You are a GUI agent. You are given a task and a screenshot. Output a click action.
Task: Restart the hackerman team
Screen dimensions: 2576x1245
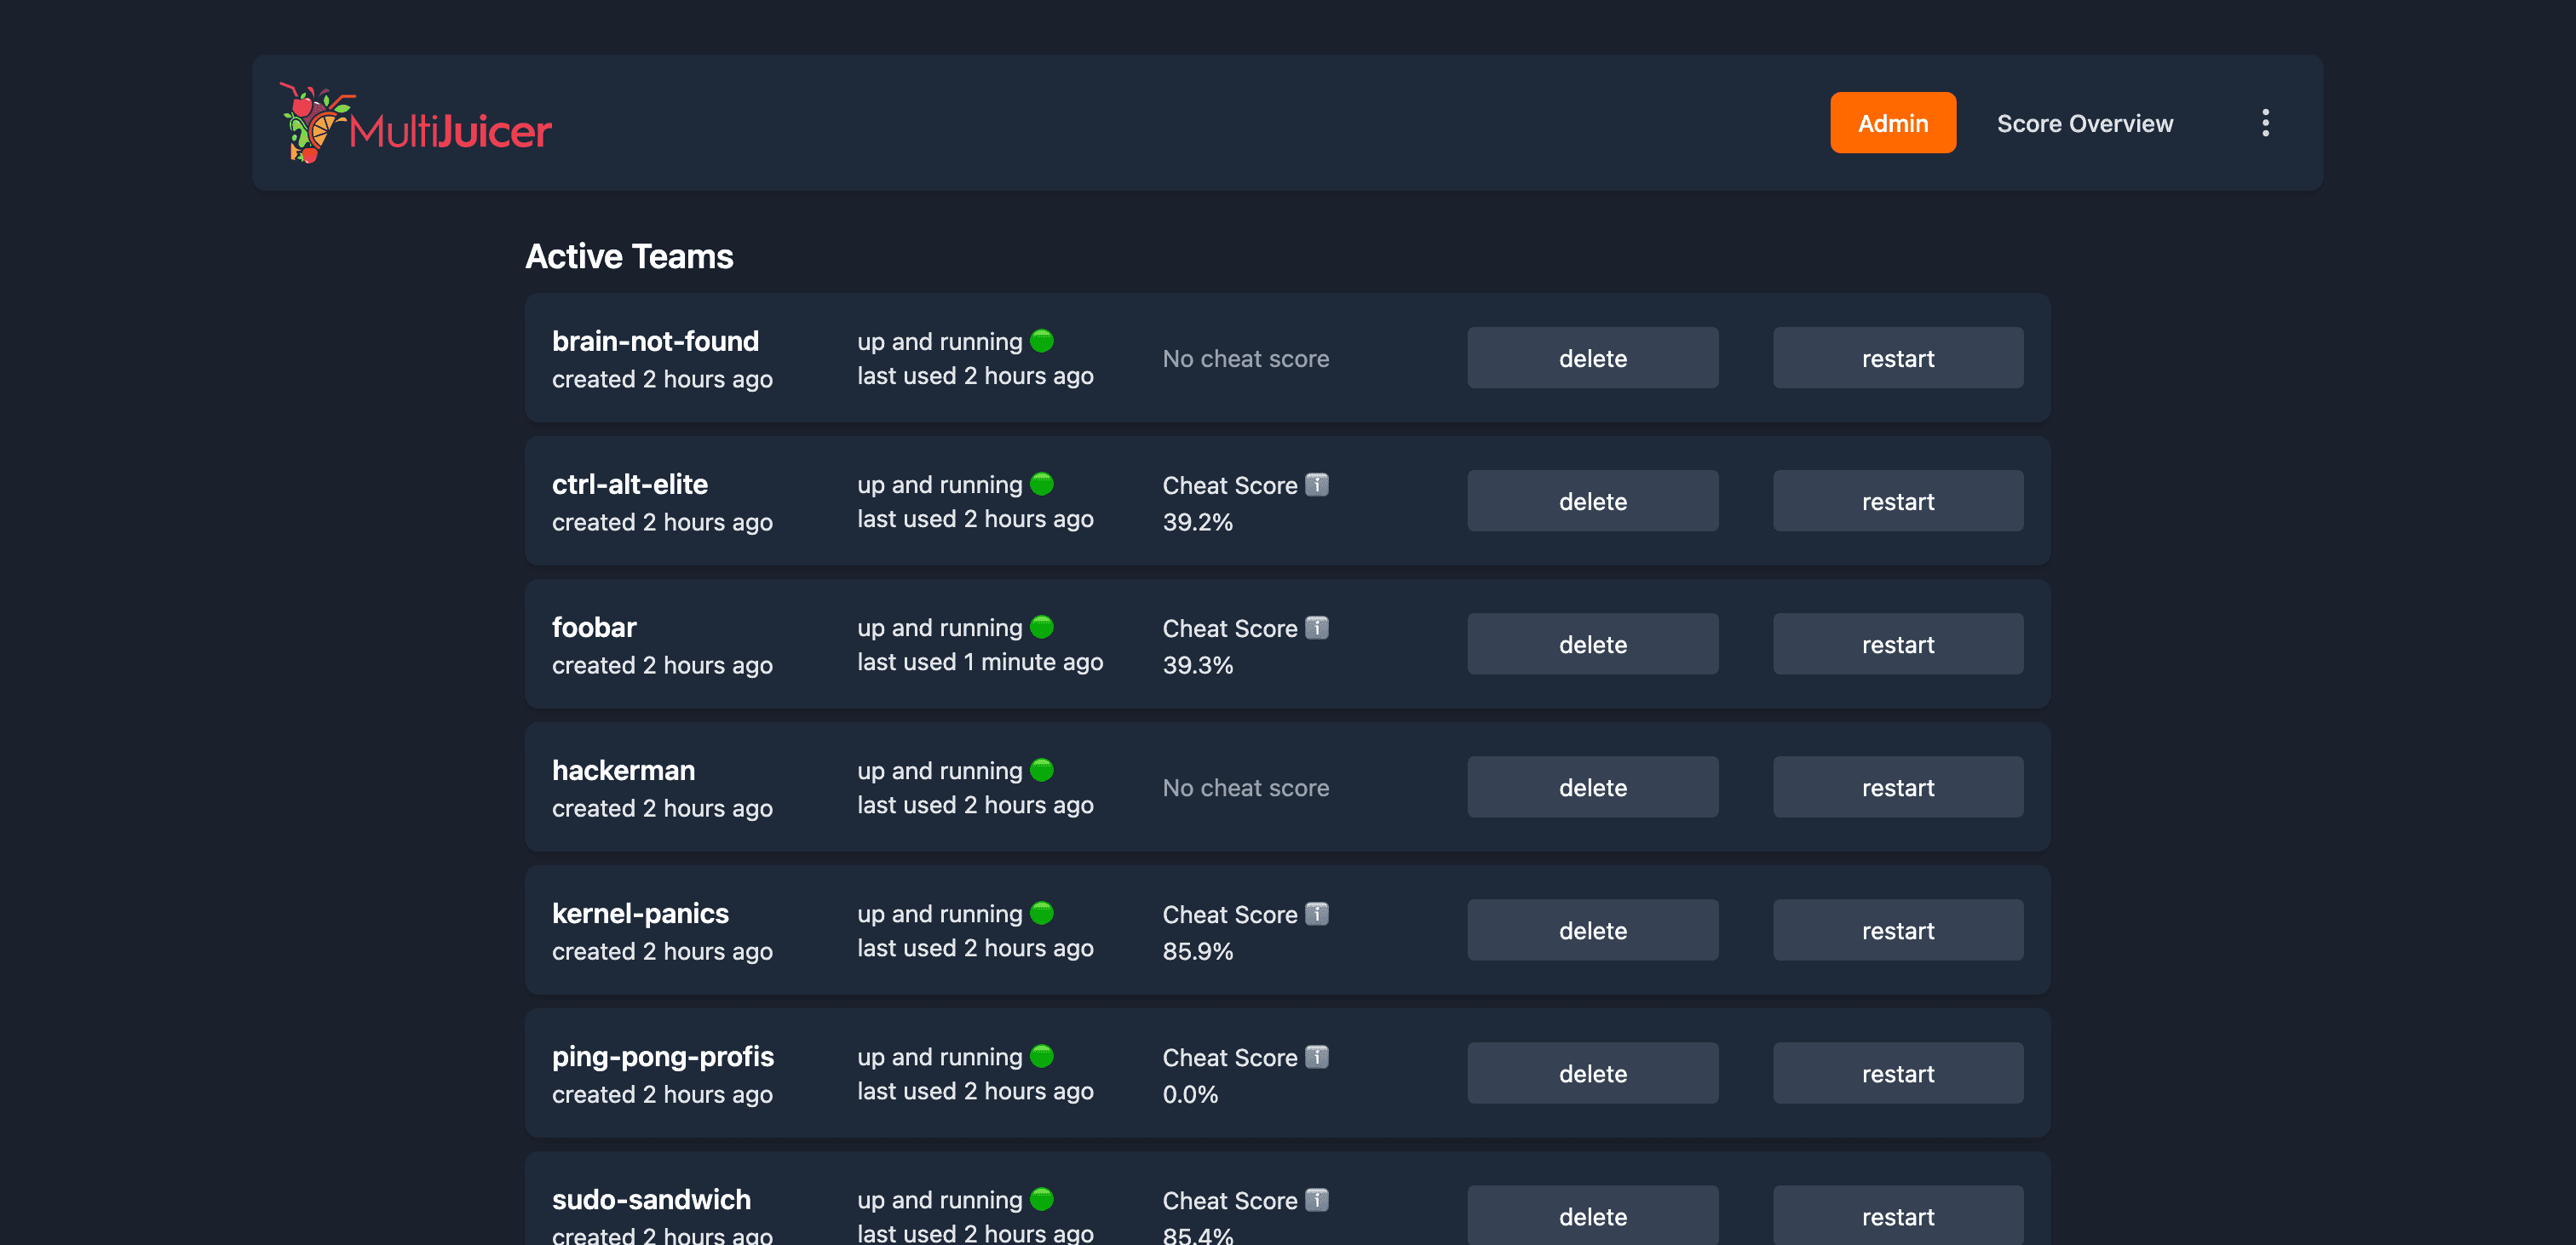[x=1897, y=787]
